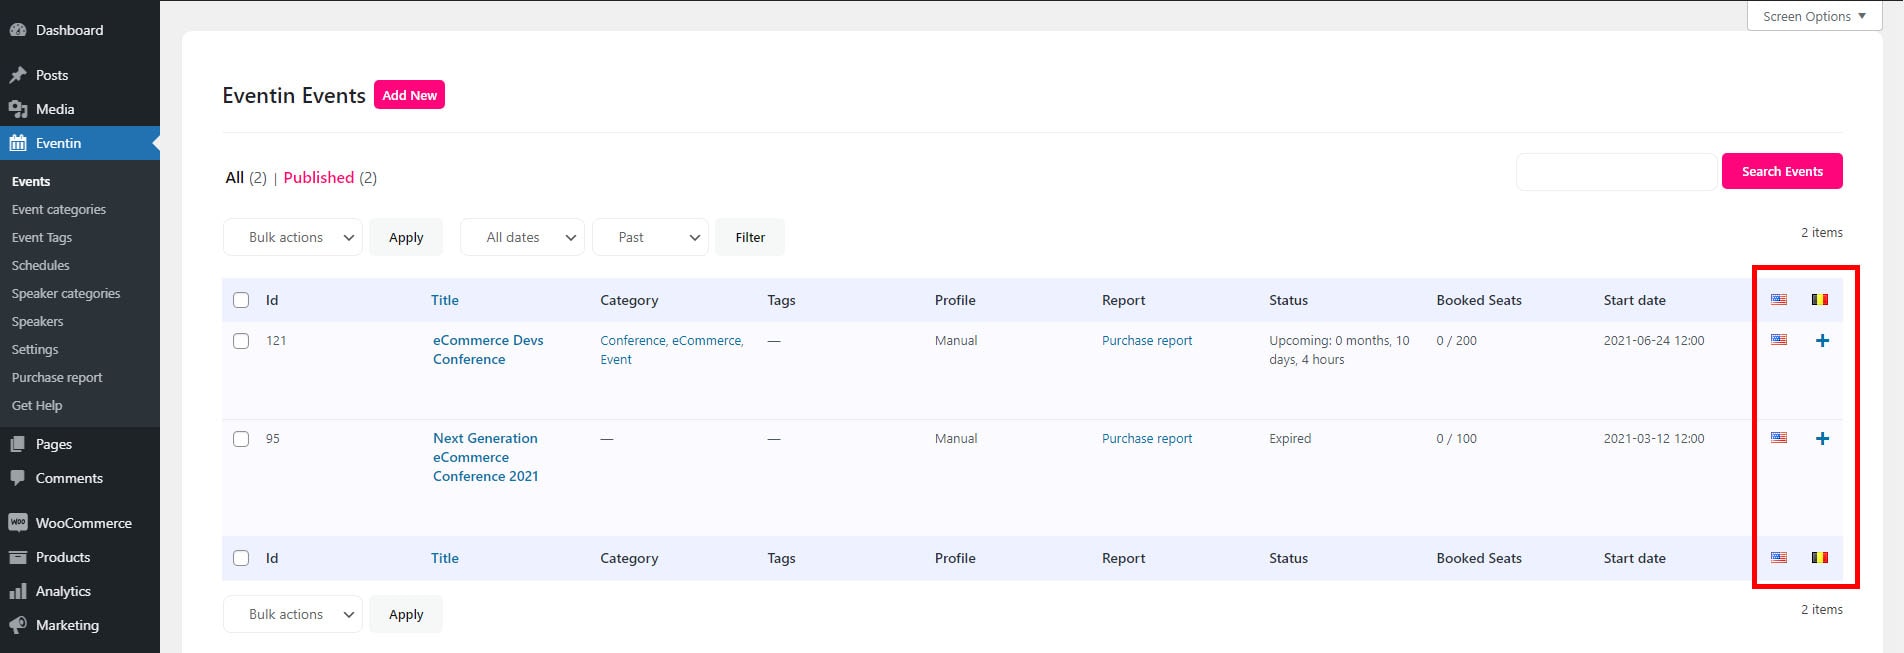
Task: Open the Past filter dropdown
Action: tap(650, 237)
